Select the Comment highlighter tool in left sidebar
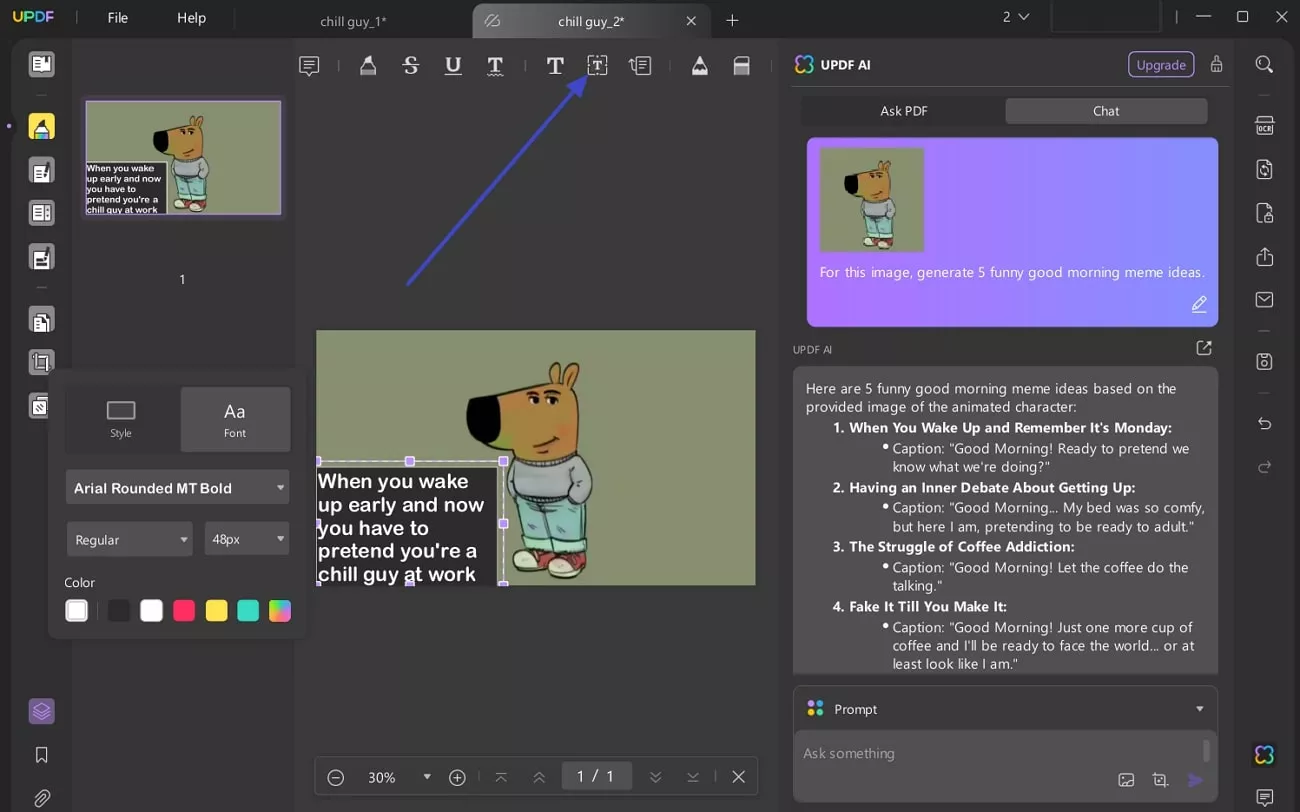The image size is (1300, 812). click(x=41, y=127)
